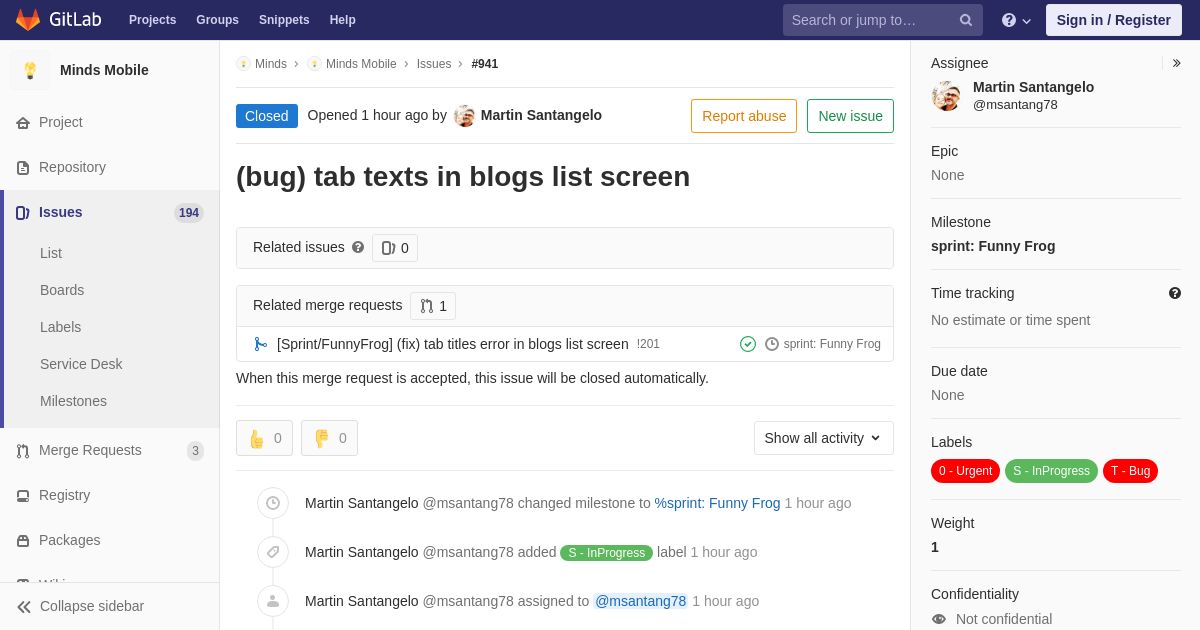
Task: Click the thumbs up reaction button
Action: click(264, 438)
